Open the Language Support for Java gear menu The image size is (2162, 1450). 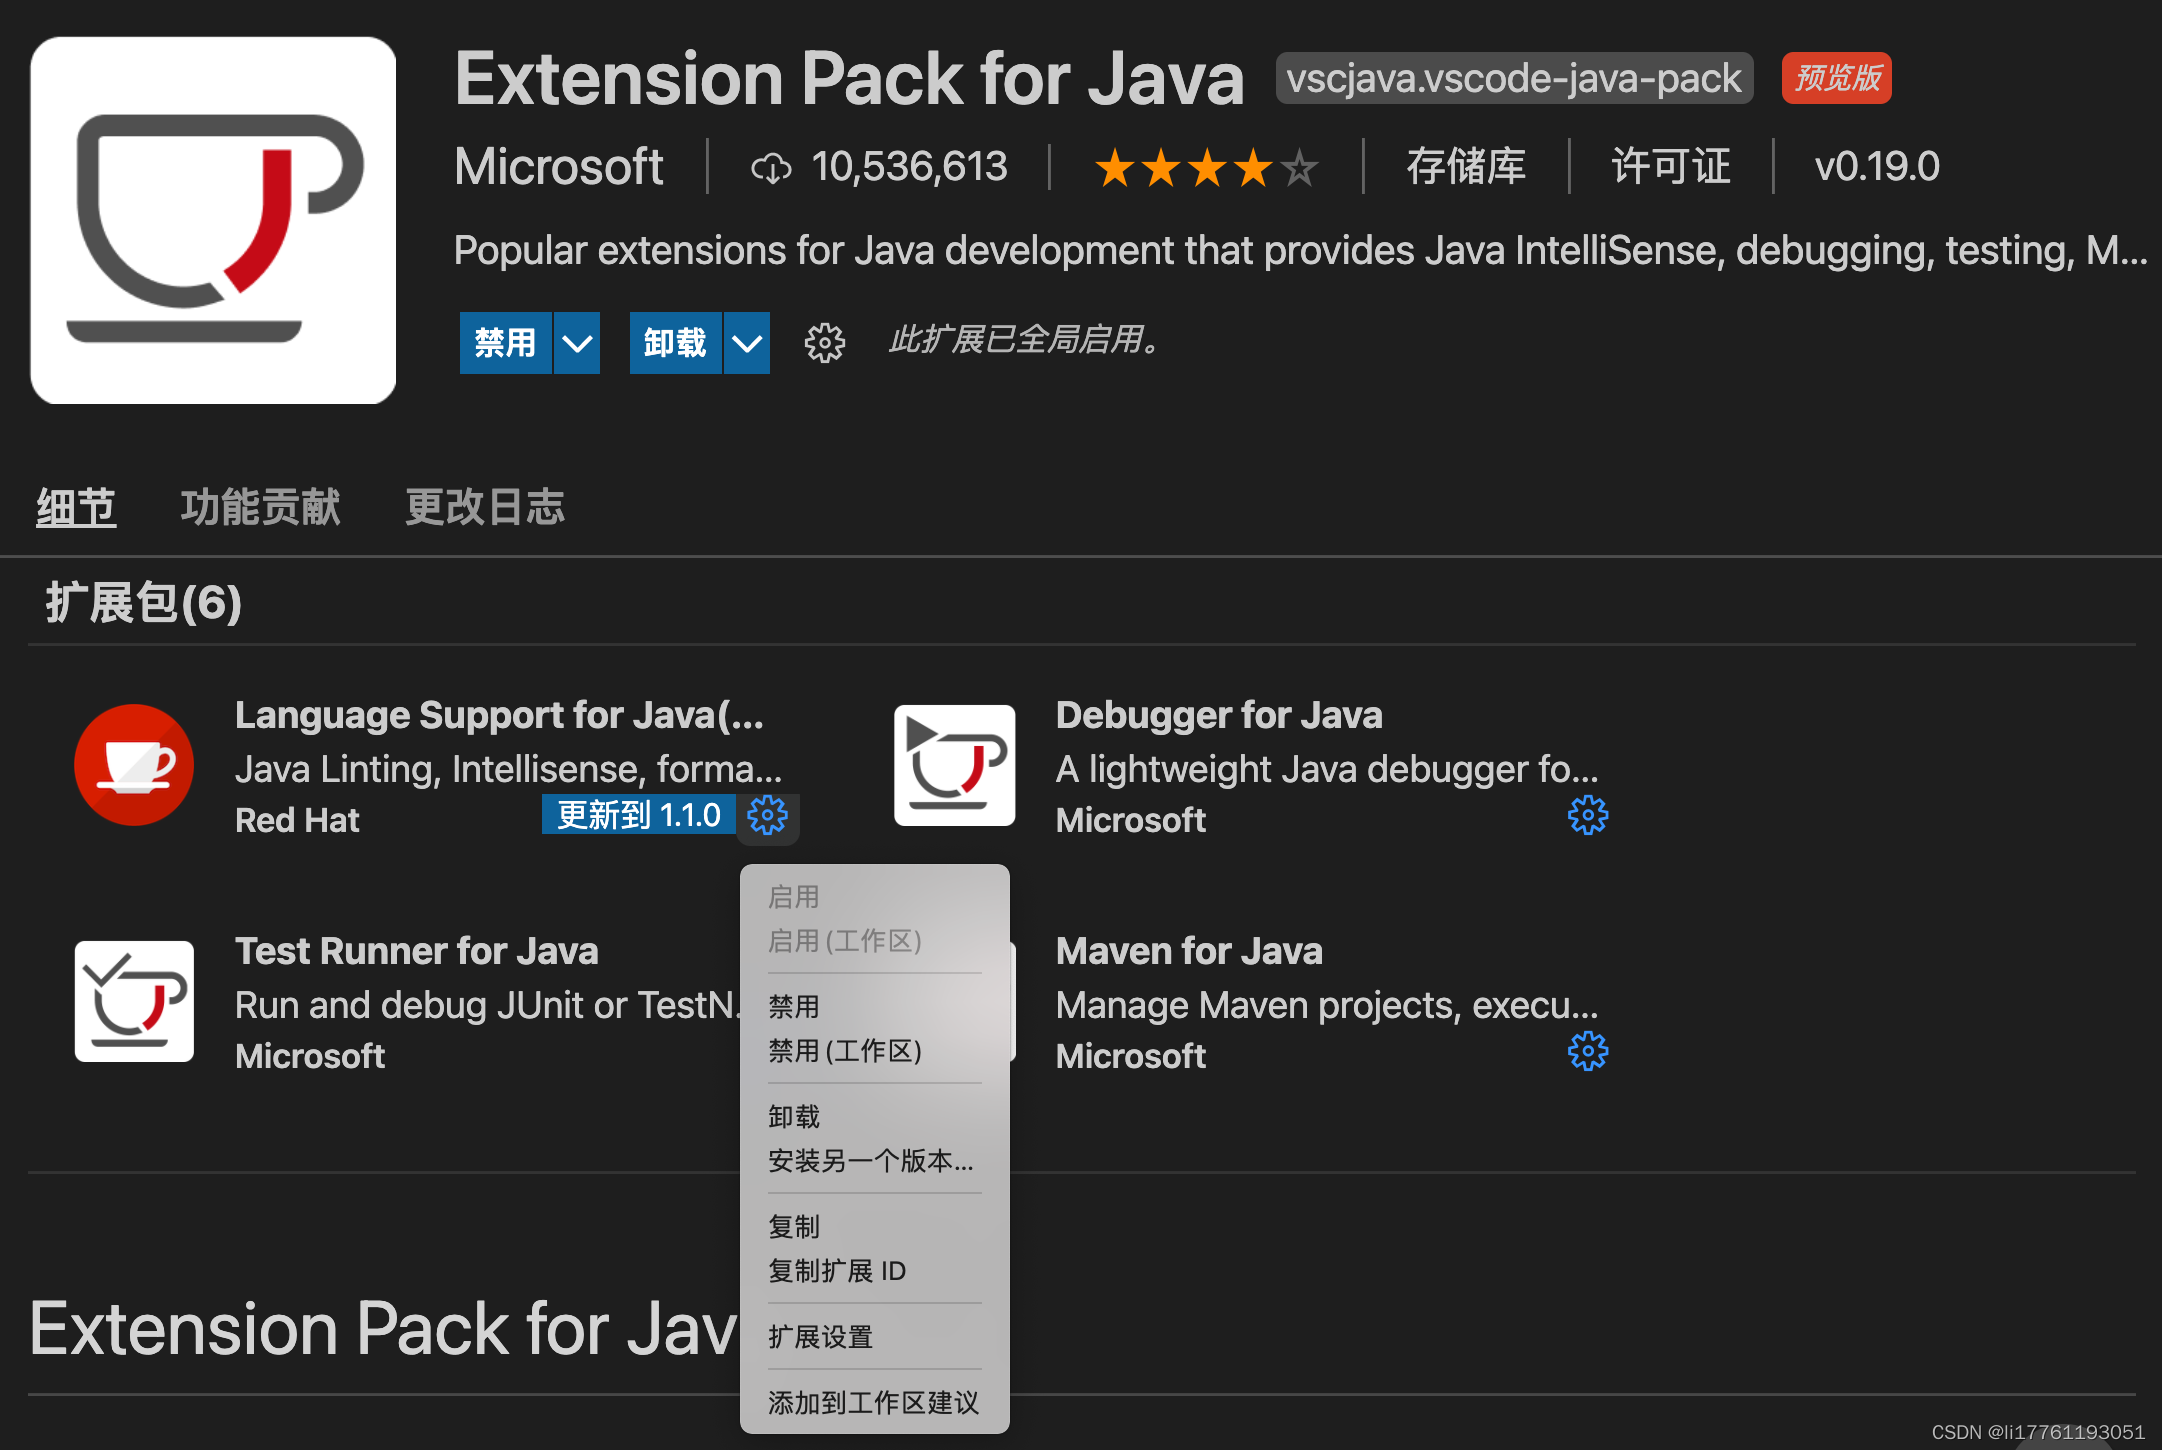pyautogui.click(x=768, y=816)
